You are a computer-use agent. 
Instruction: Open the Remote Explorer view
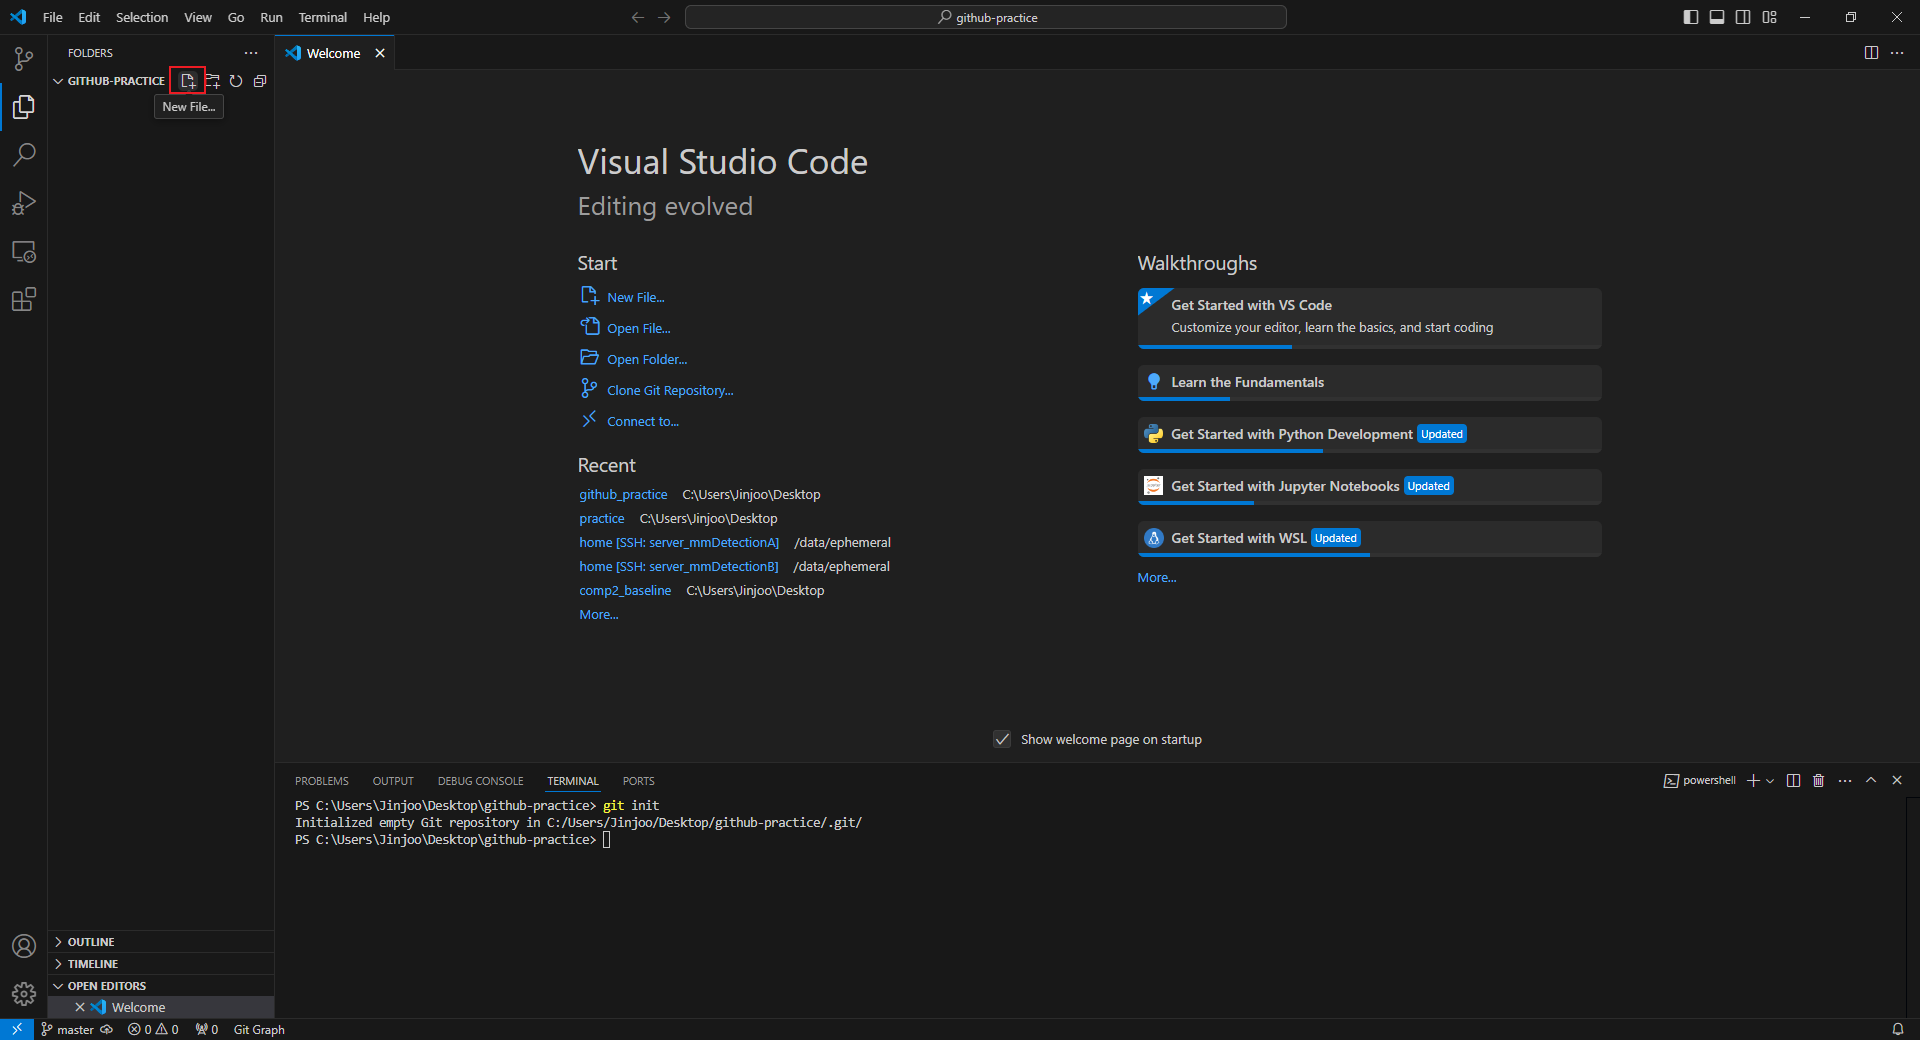24,251
